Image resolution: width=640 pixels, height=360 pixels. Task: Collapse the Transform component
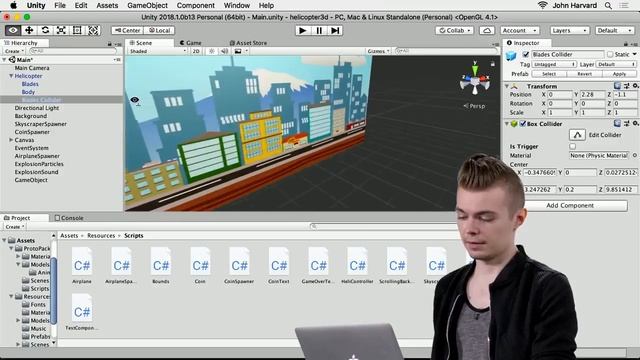click(x=507, y=86)
